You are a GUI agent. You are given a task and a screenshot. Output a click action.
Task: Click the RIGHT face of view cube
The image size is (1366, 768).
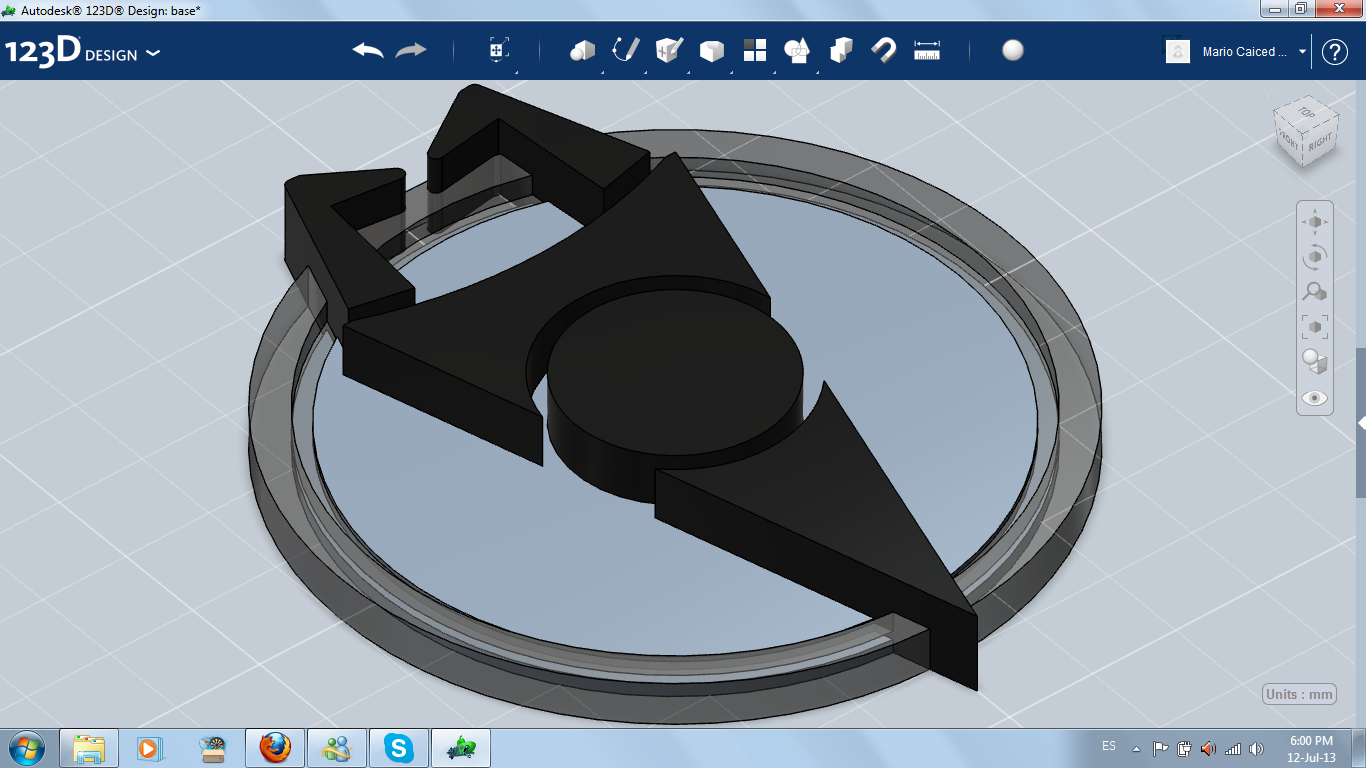(x=1320, y=144)
